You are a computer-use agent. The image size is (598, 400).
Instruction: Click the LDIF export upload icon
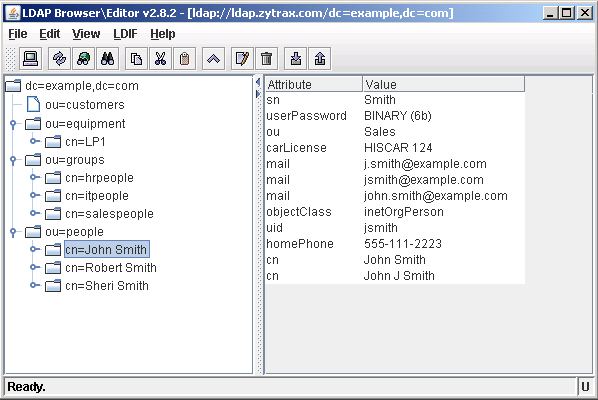pyautogui.click(x=320, y=59)
